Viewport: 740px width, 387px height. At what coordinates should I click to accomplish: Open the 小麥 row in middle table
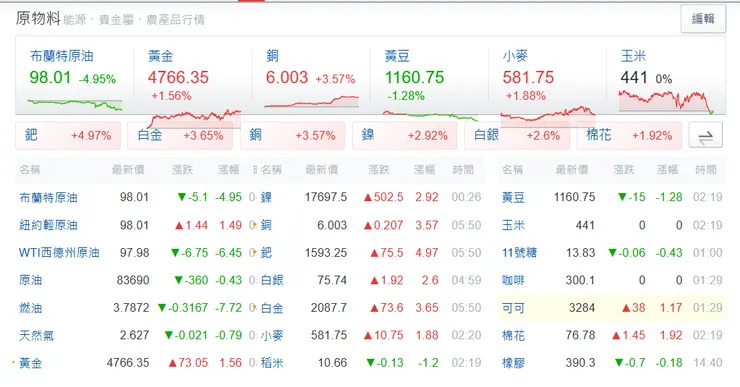tap(272, 336)
